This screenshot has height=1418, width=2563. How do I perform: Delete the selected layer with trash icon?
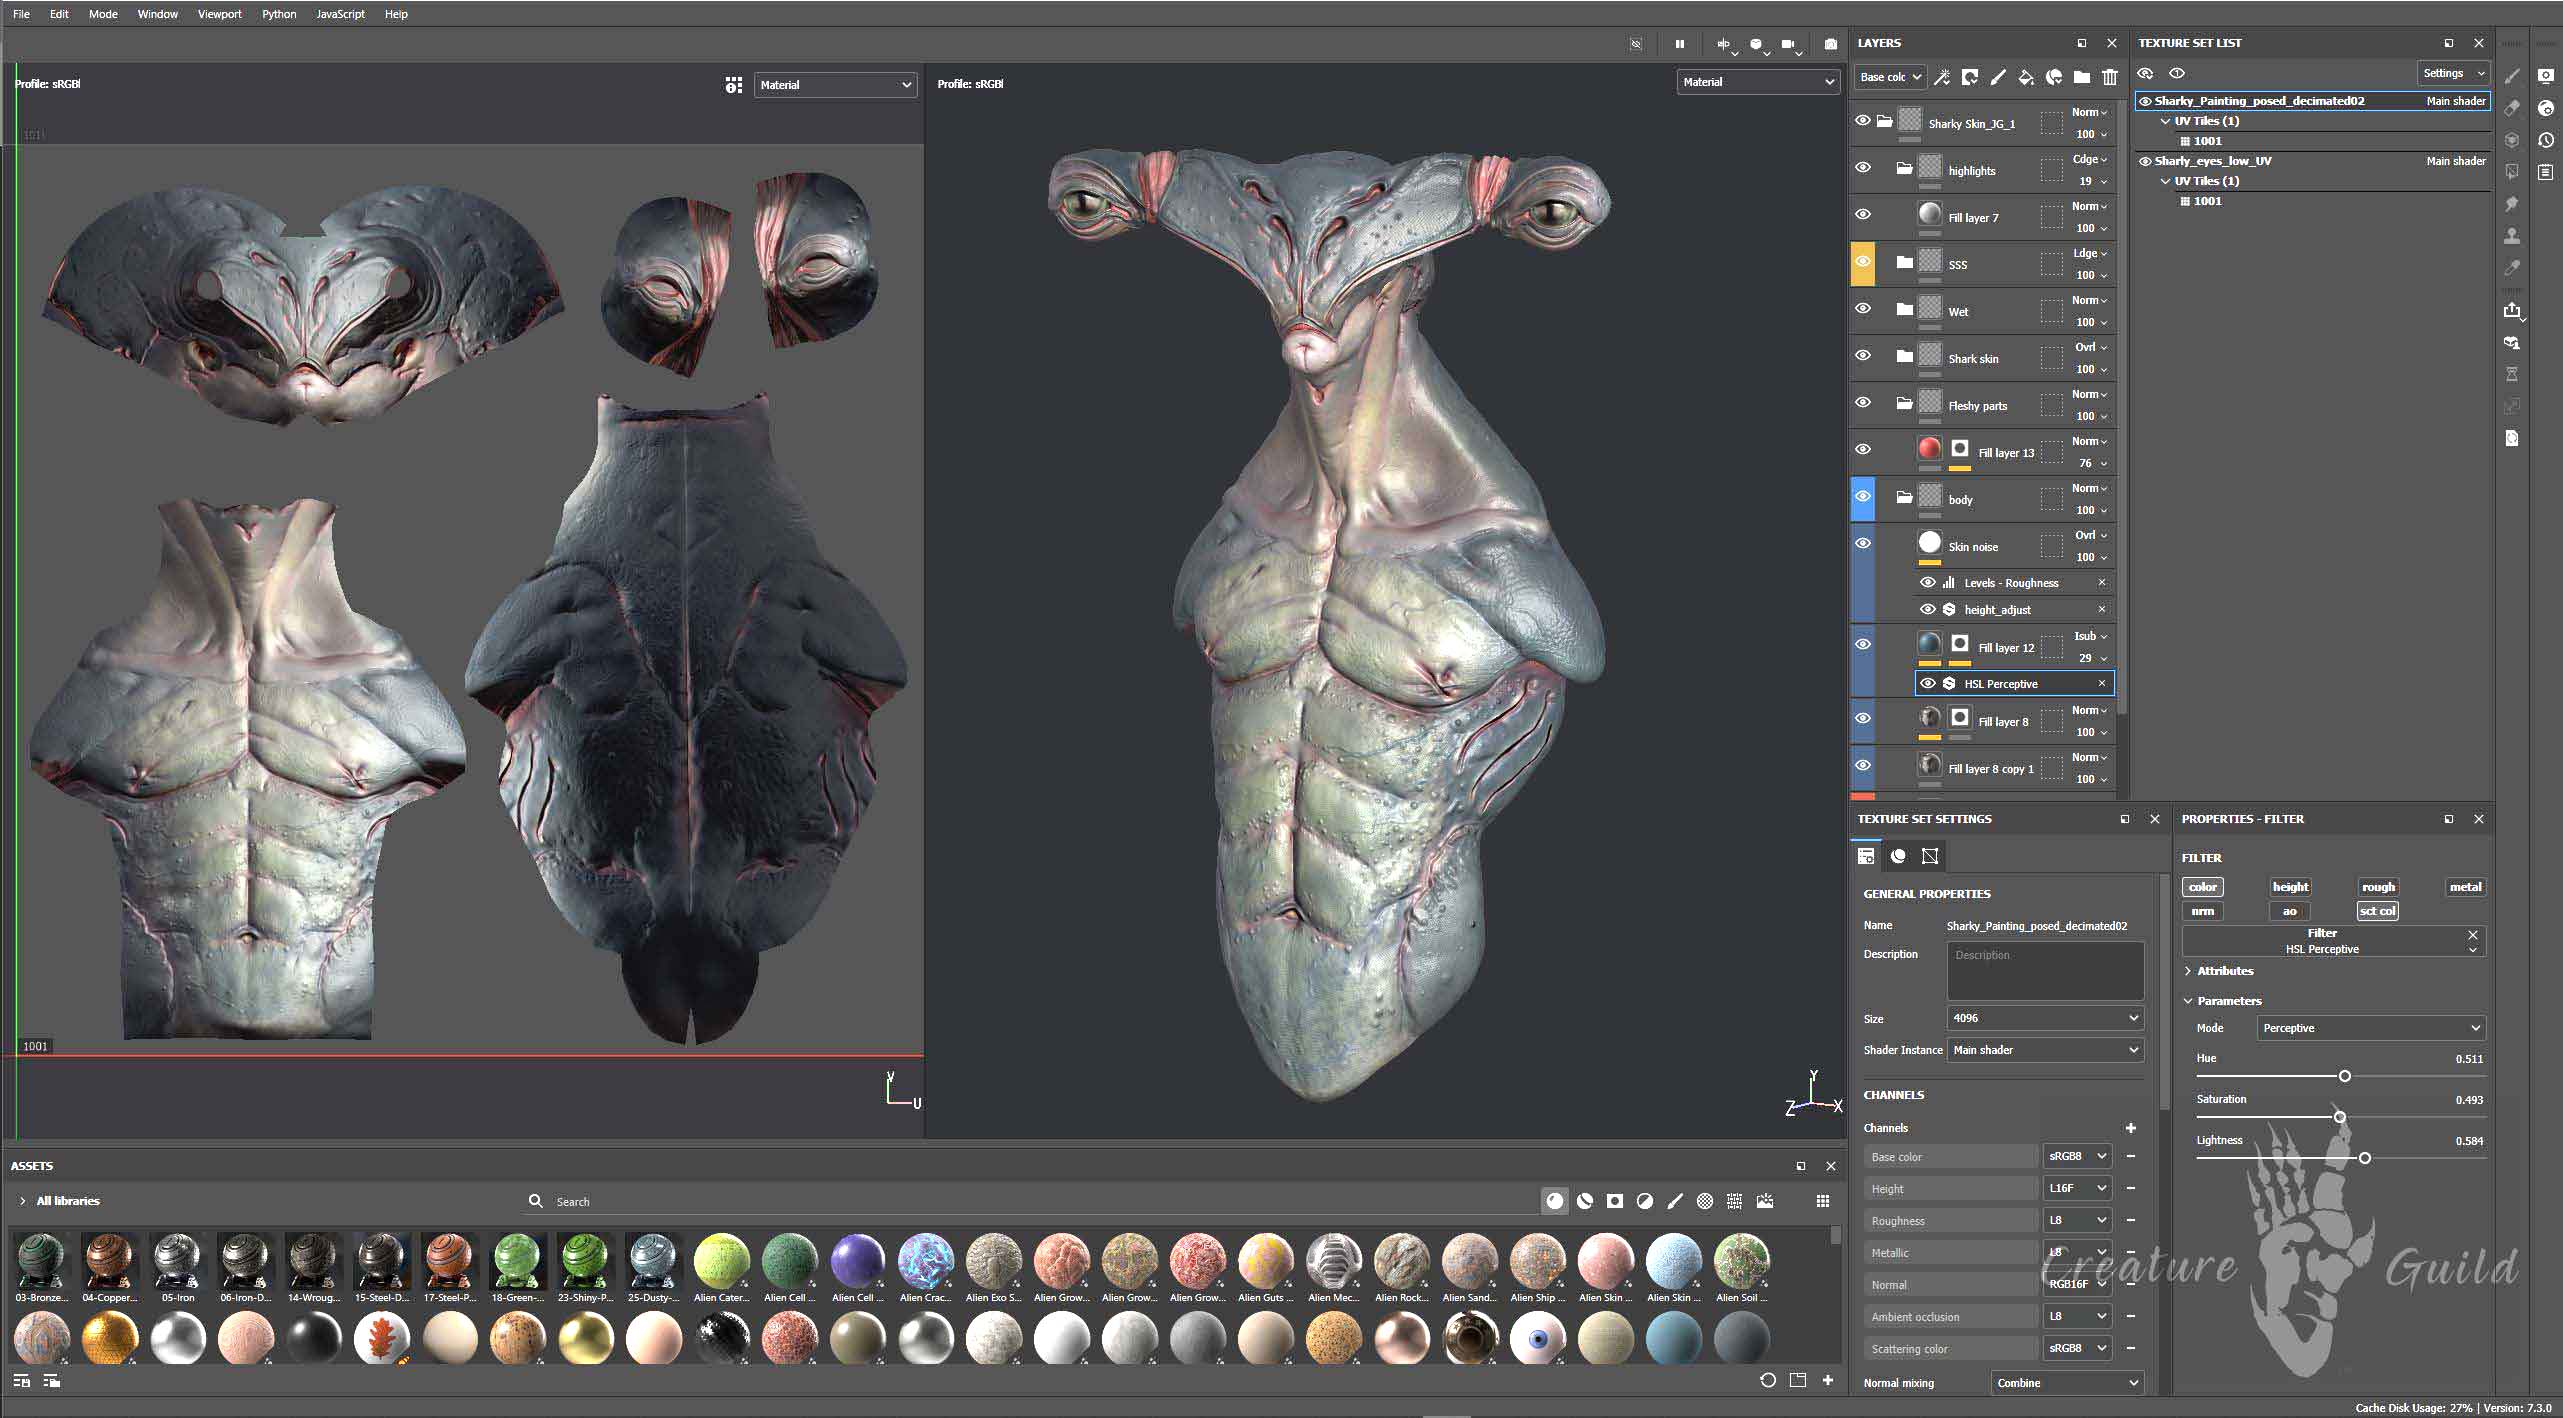(x=2109, y=77)
